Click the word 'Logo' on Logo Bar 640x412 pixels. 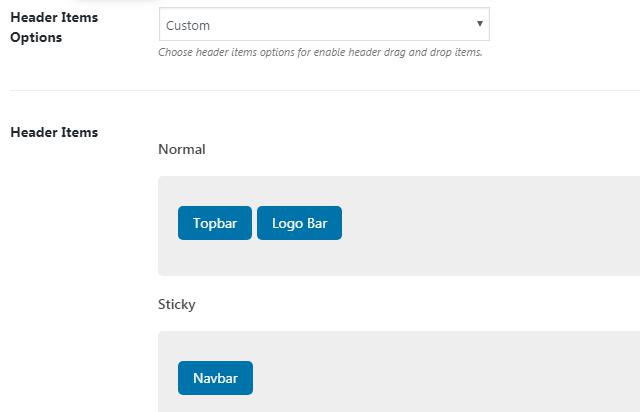coord(287,224)
